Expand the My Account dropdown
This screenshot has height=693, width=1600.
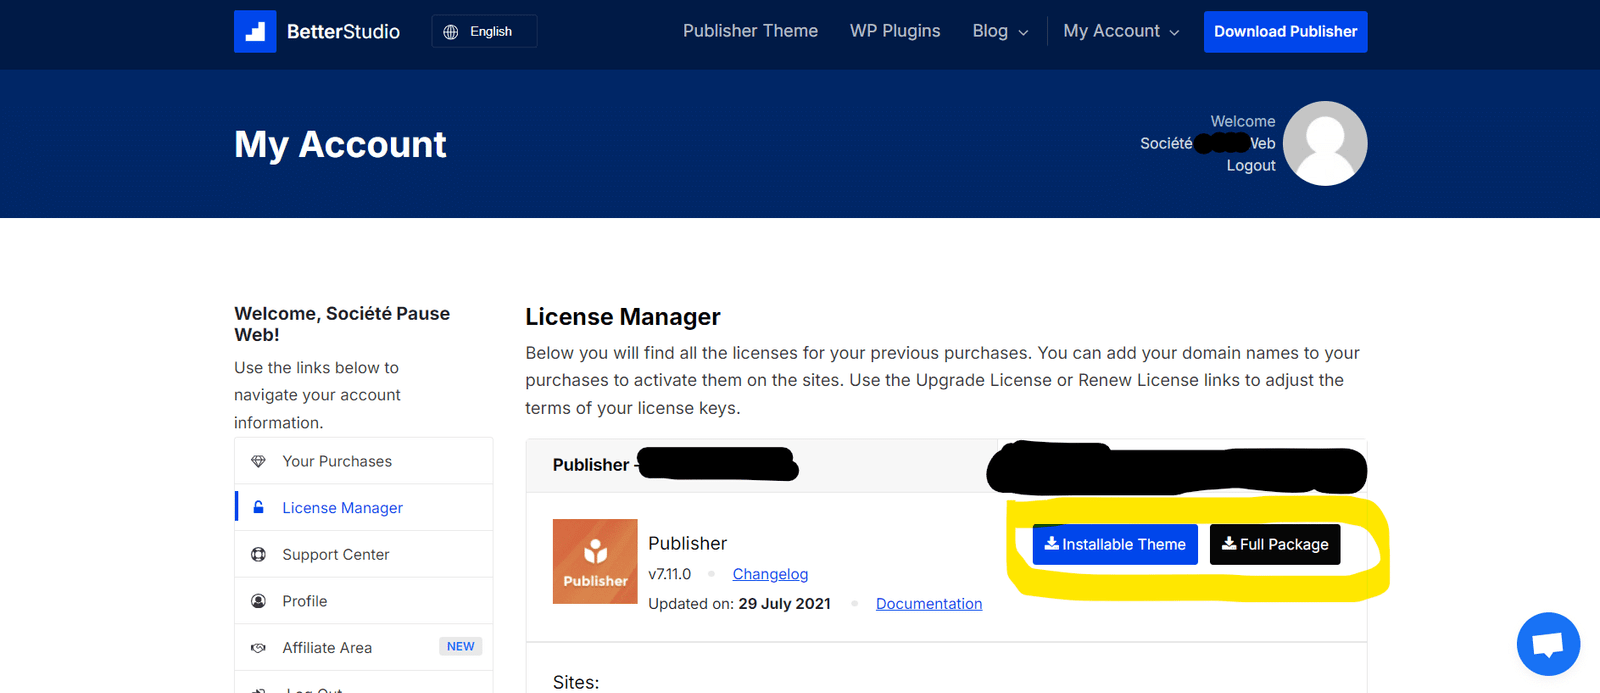click(1121, 31)
